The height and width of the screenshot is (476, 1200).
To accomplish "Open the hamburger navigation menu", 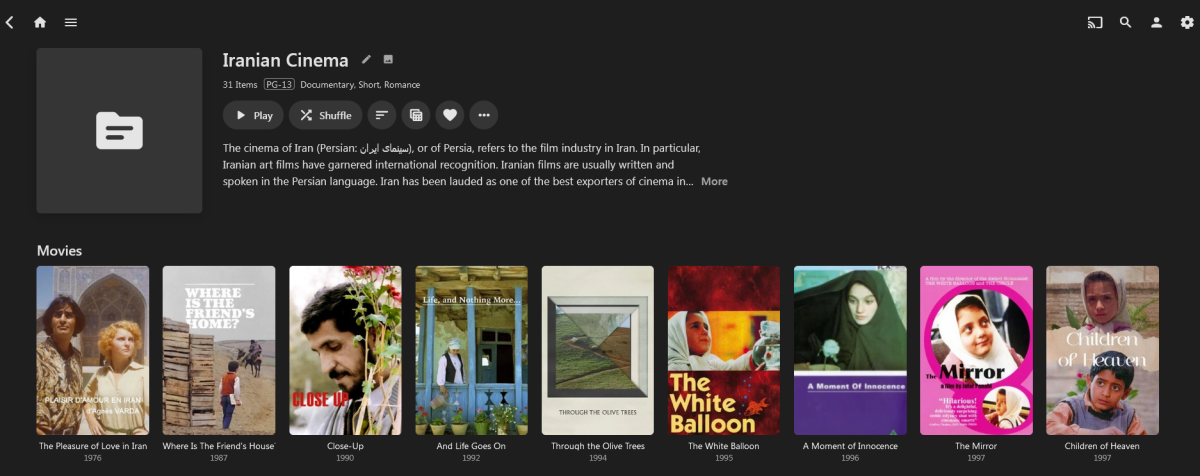I will pyautogui.click(x=71, y=22).
